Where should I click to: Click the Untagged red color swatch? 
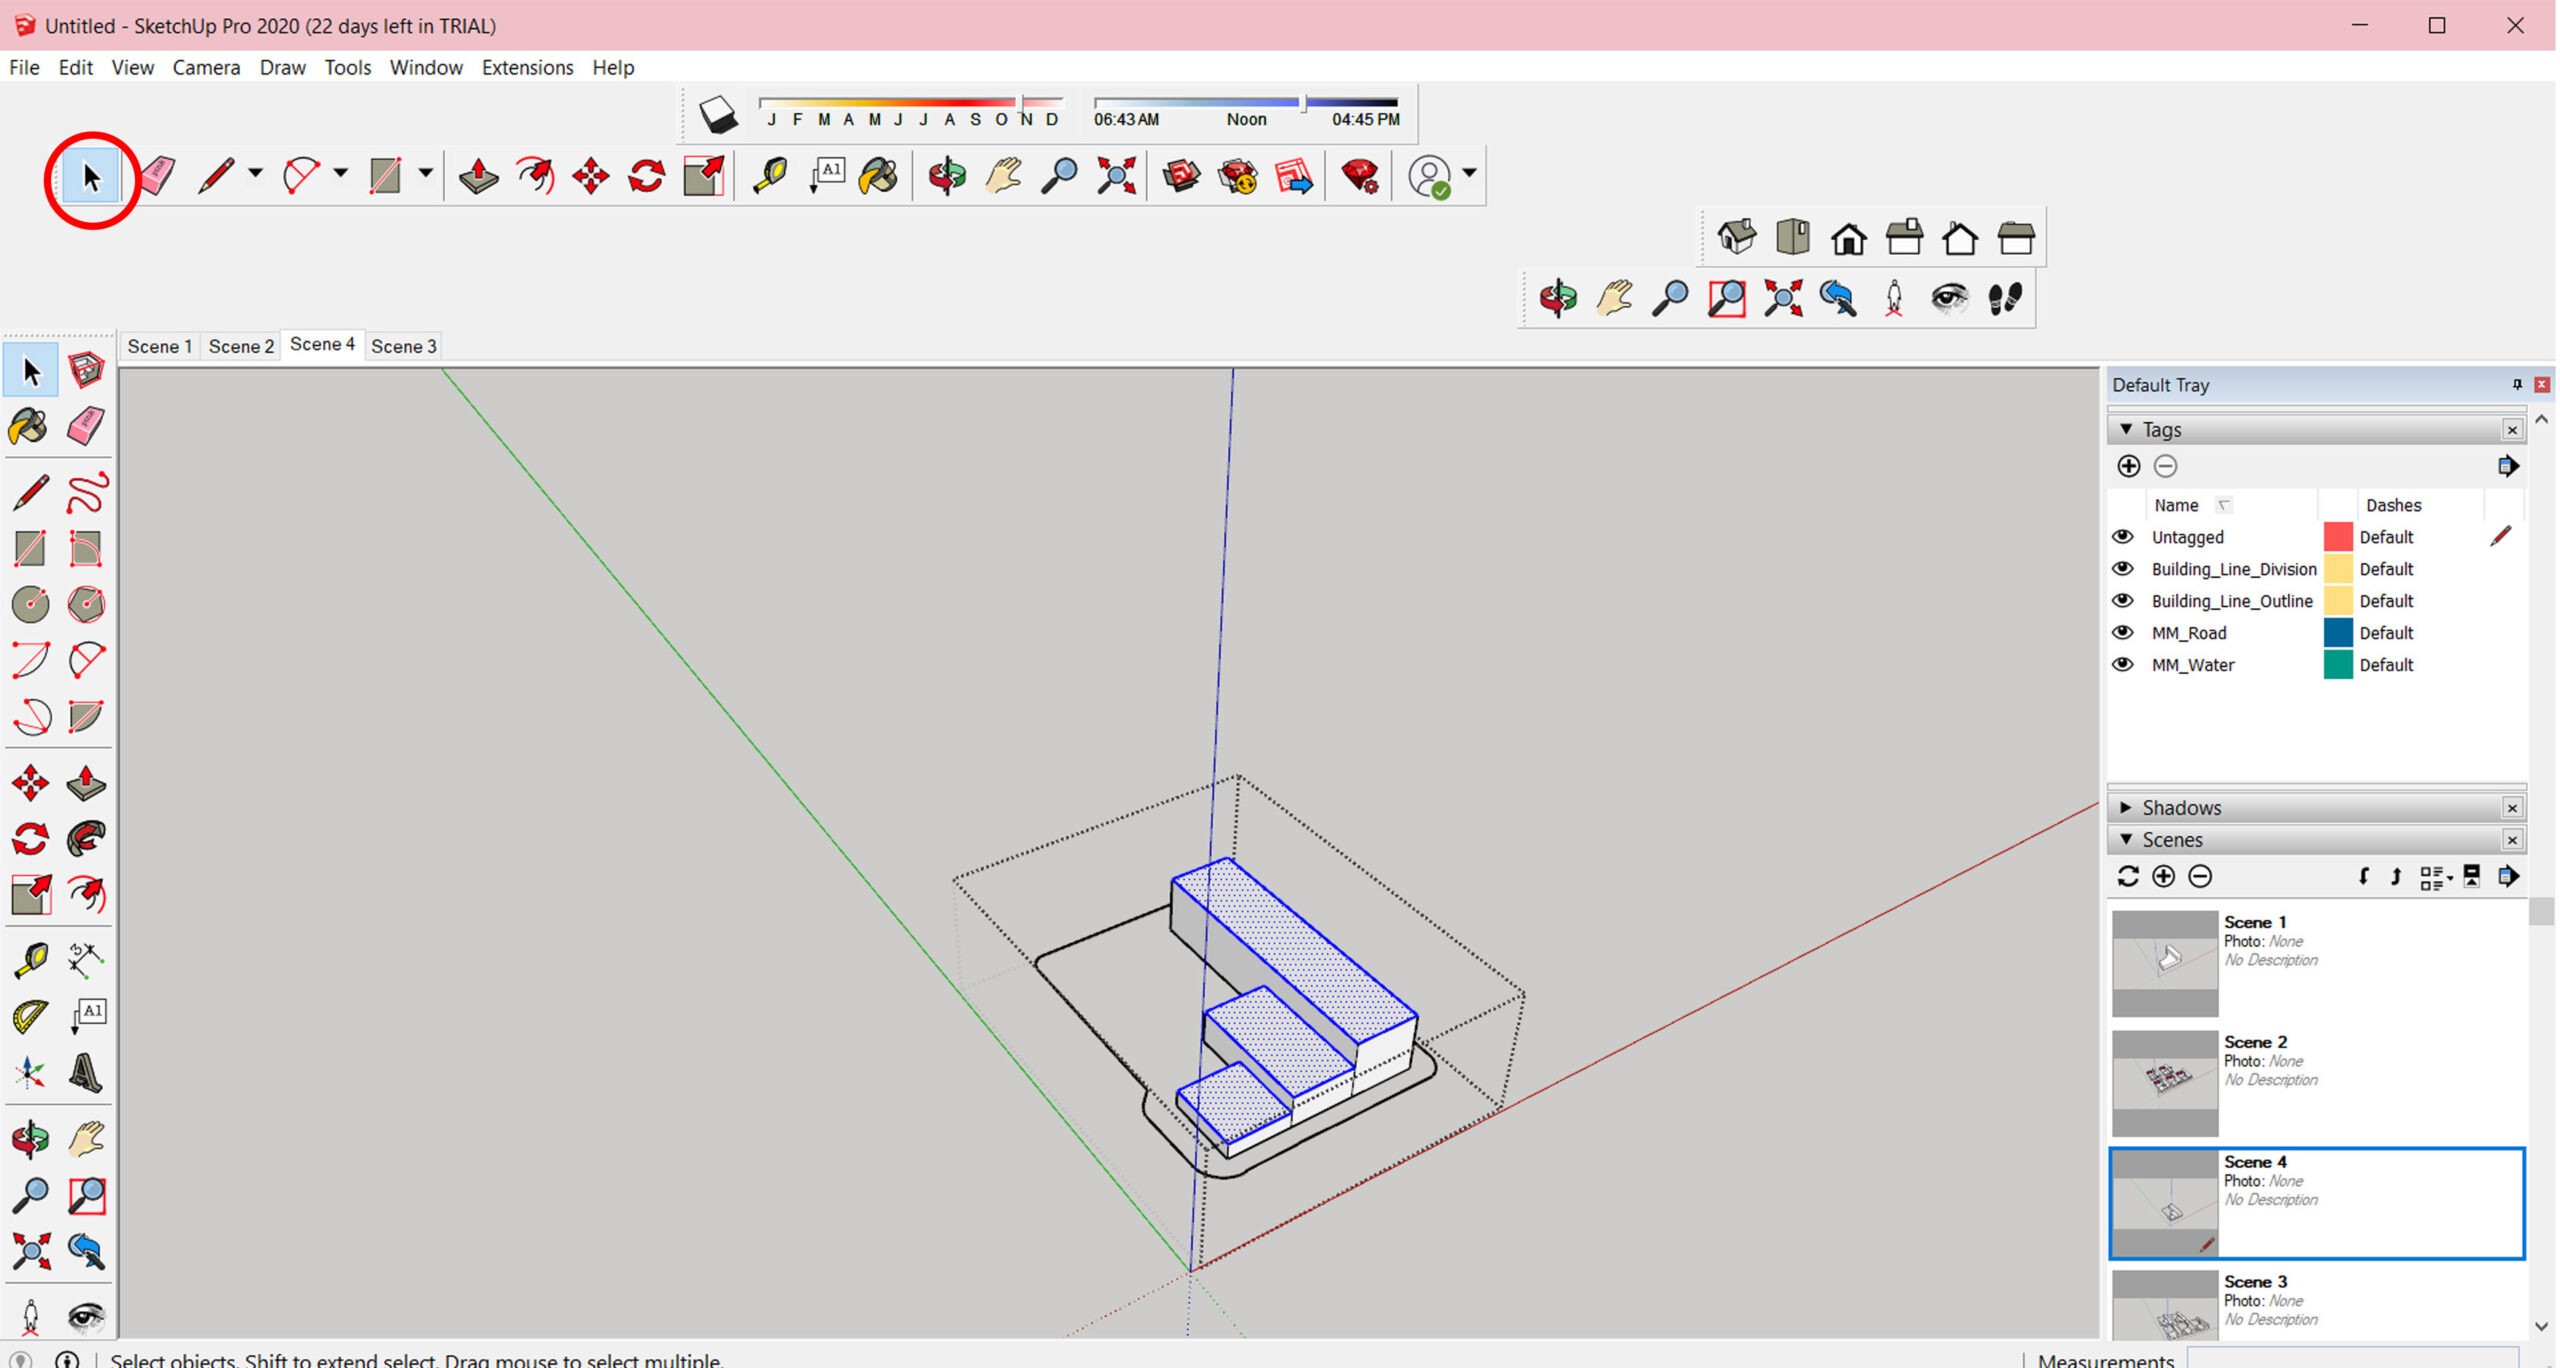tap(2337, 537)
